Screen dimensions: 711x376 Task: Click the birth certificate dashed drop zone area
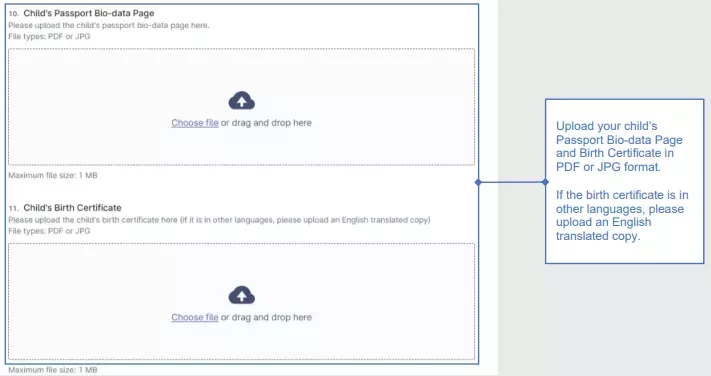point(242,302)
